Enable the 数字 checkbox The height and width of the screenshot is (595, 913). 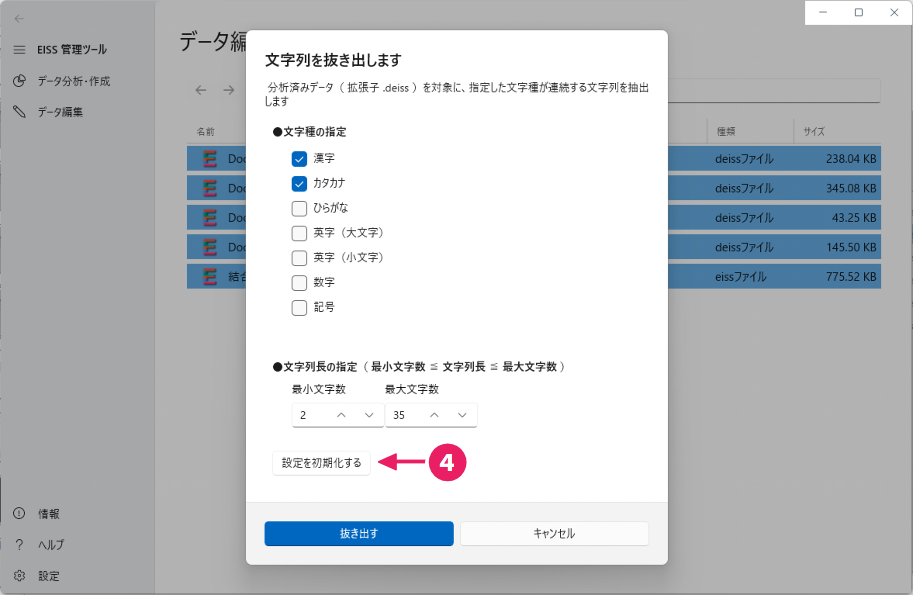299,283
